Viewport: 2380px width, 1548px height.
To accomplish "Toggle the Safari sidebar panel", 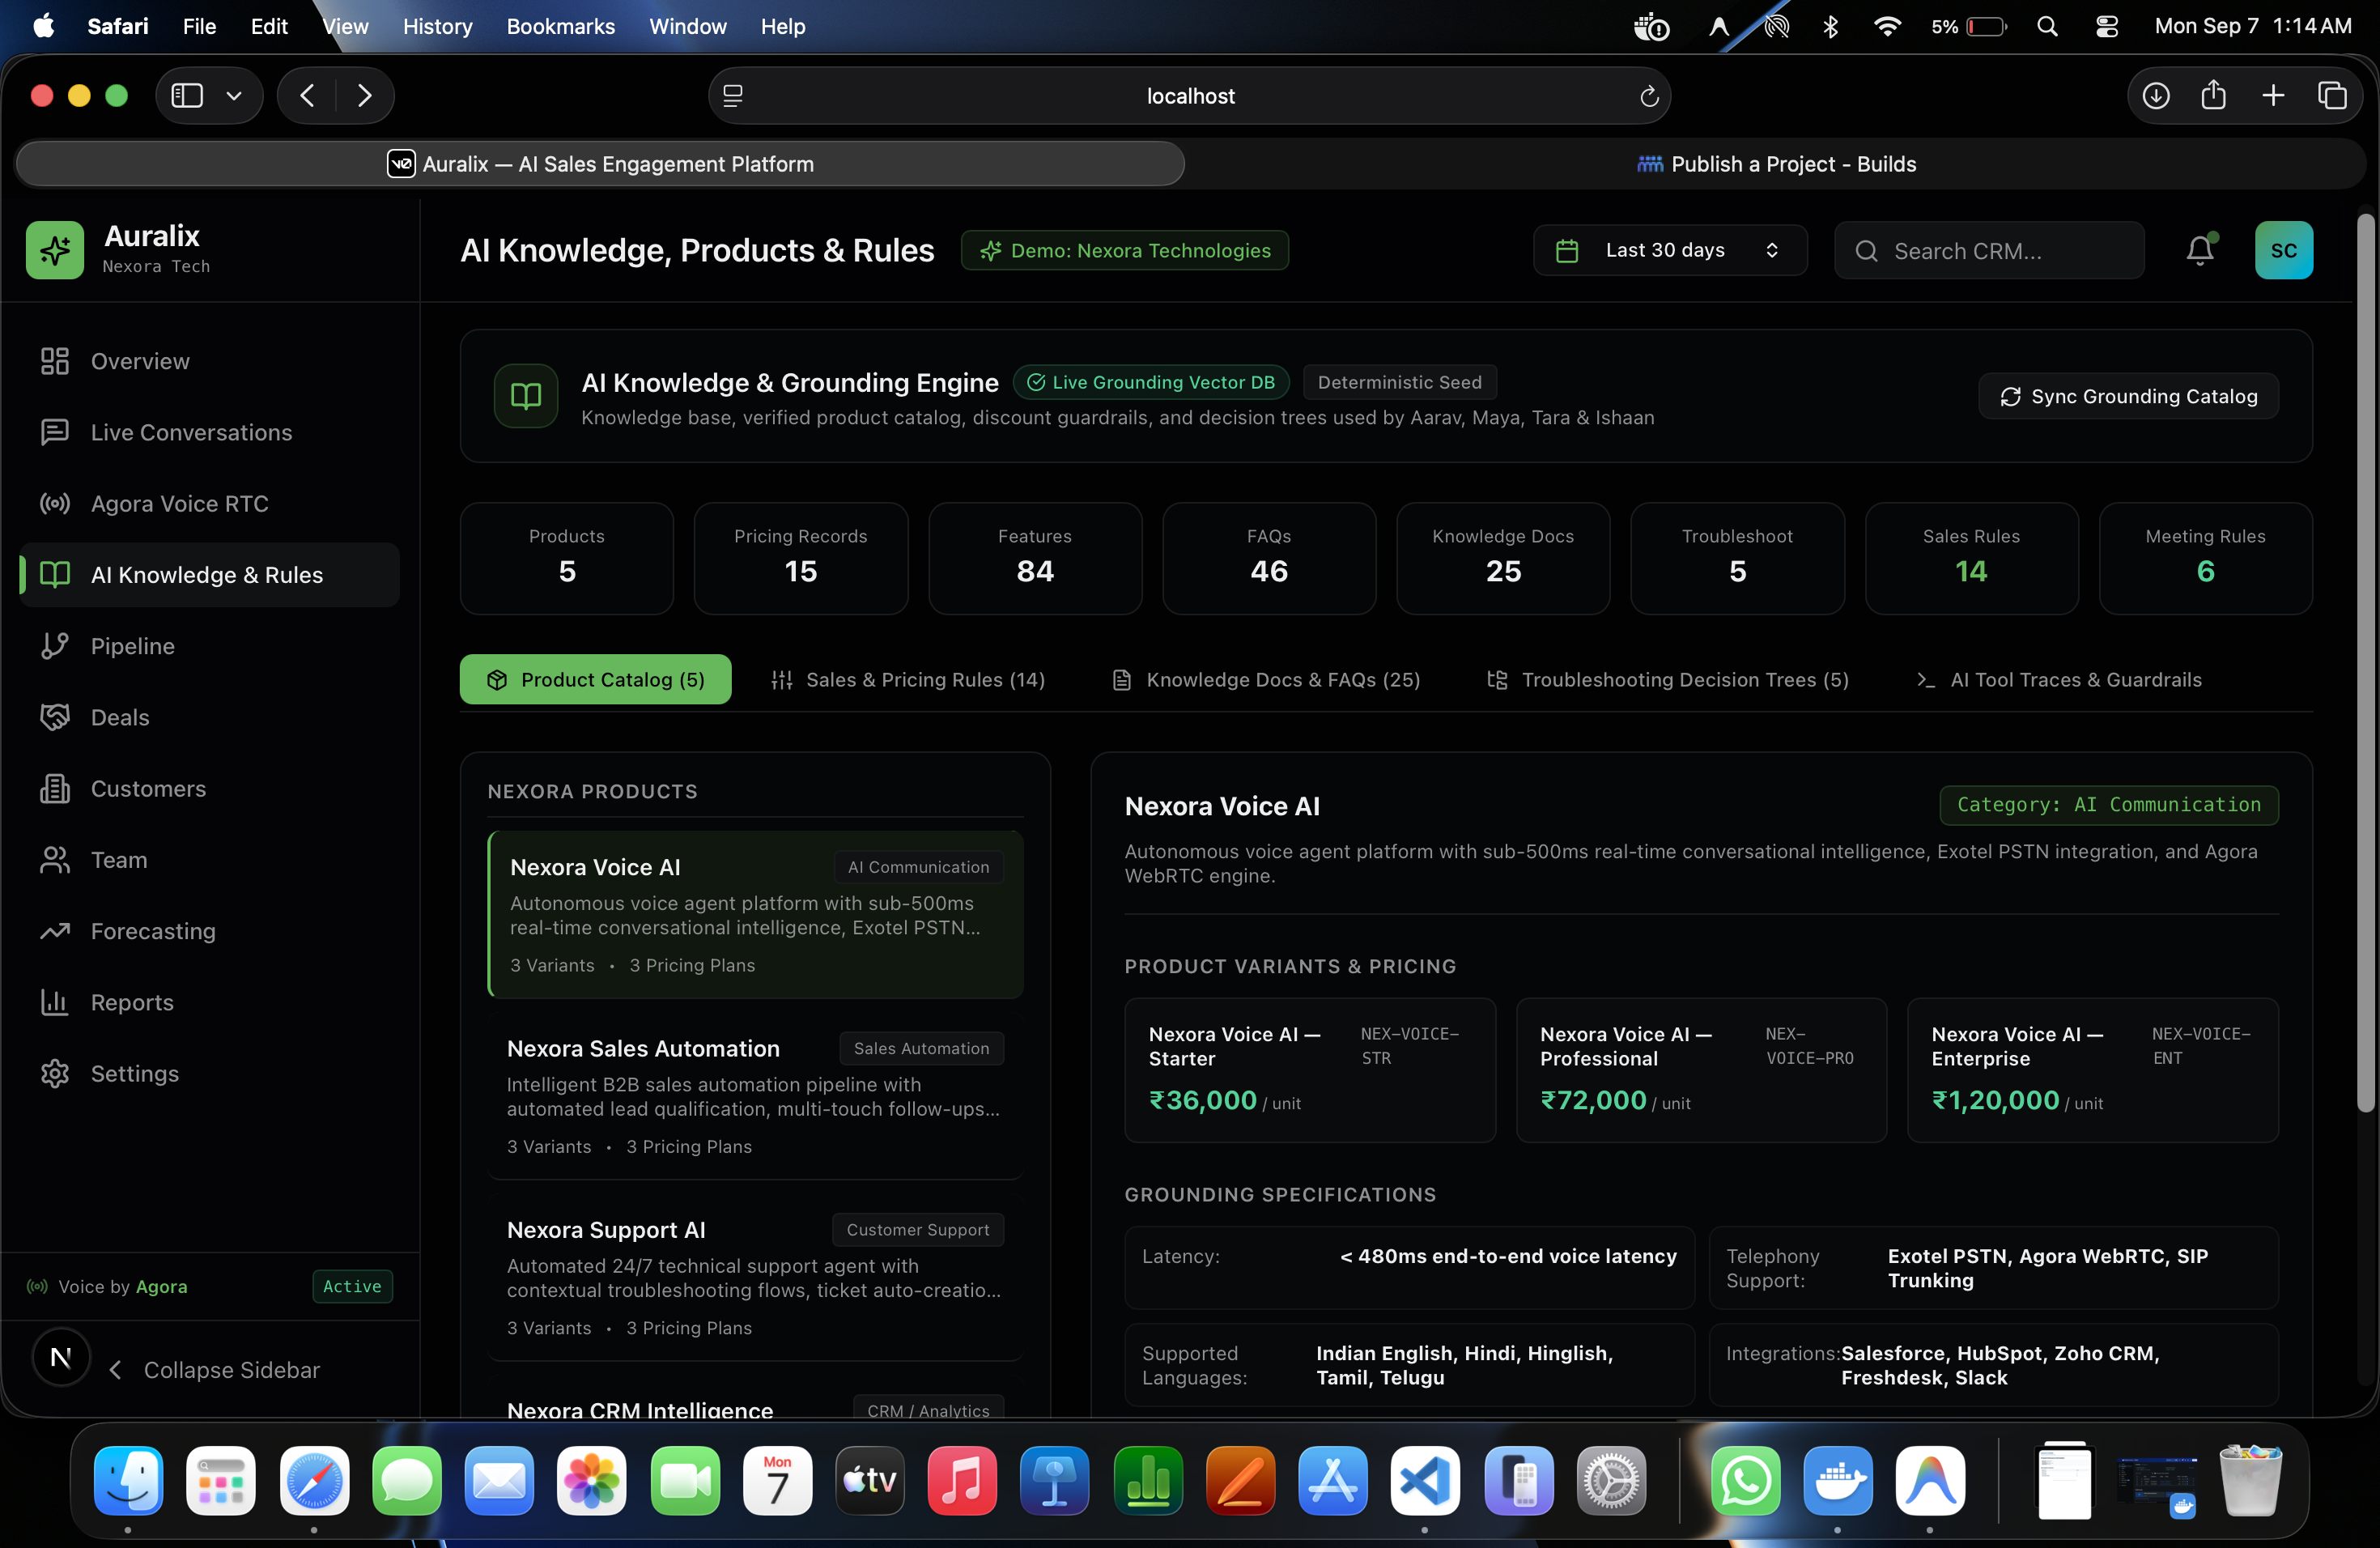I will (187, 95).
